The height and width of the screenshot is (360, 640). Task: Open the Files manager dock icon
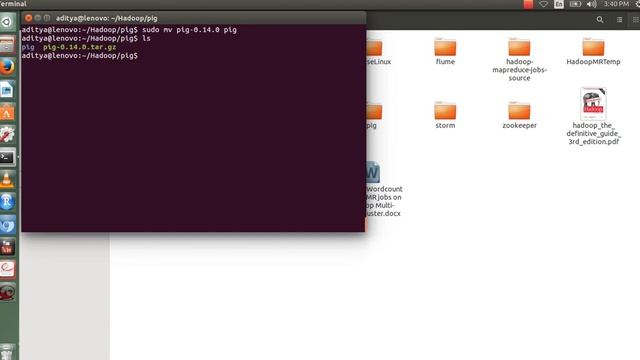[x=7, y=44]
